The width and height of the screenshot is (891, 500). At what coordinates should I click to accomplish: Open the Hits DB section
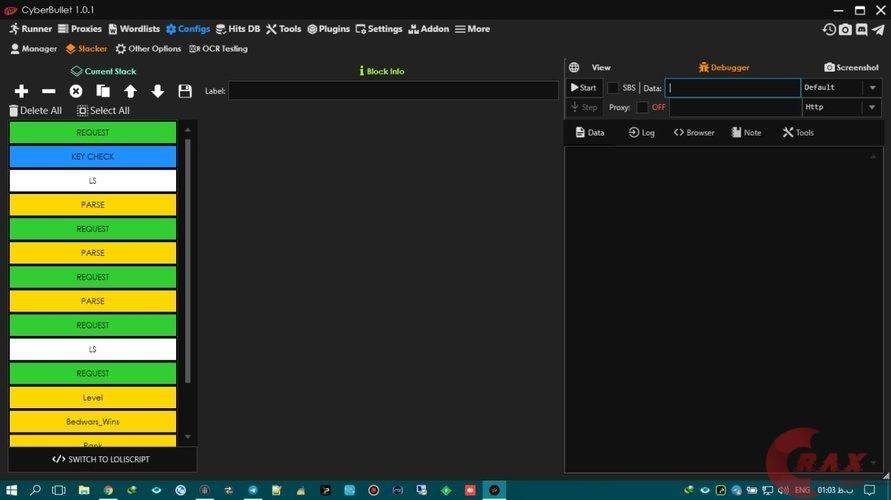click(x=238, y=29)
